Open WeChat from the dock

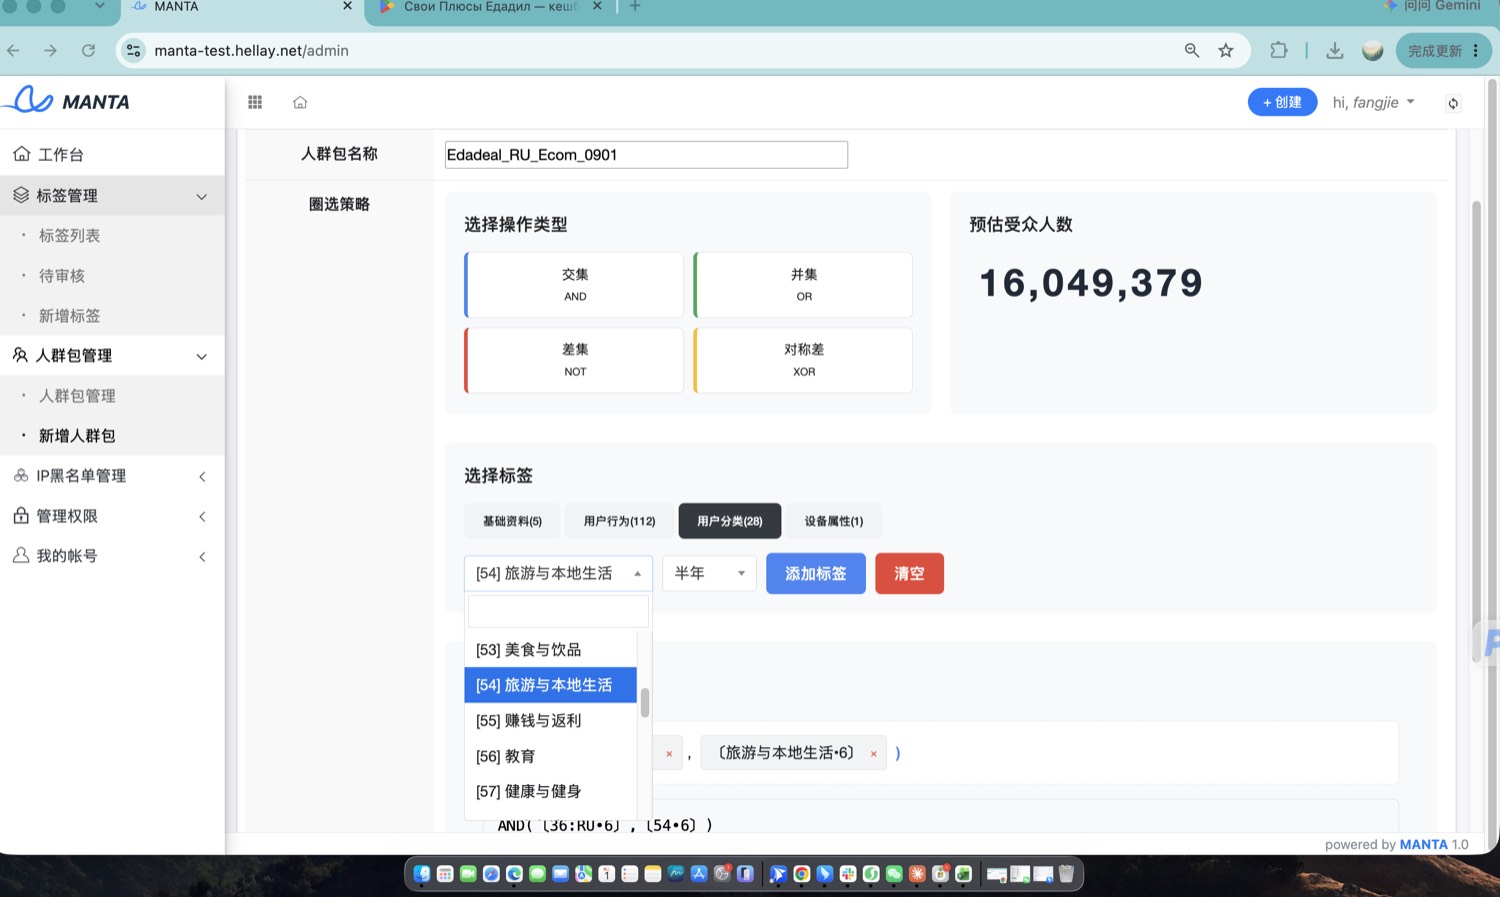click(894, 874)
